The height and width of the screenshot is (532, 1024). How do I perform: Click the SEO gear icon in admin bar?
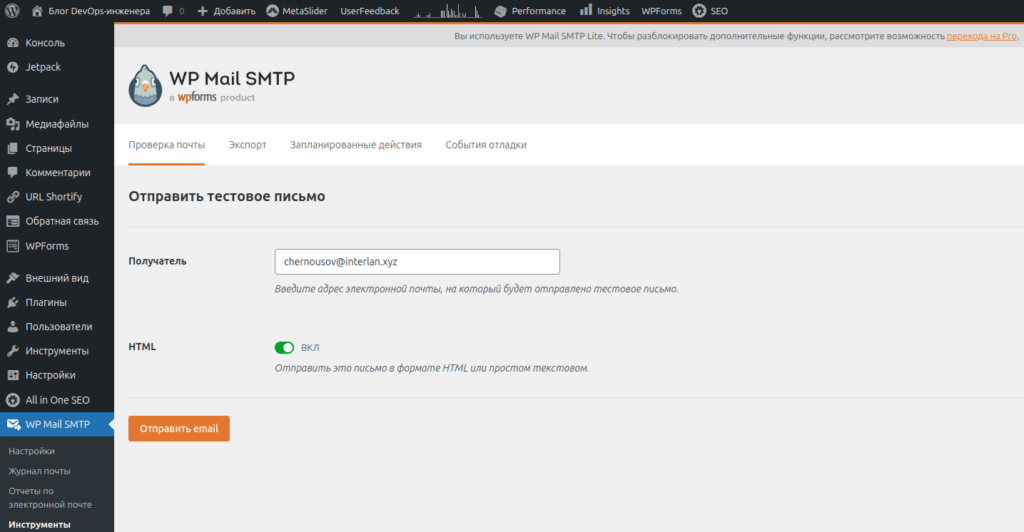pos(699,11)
